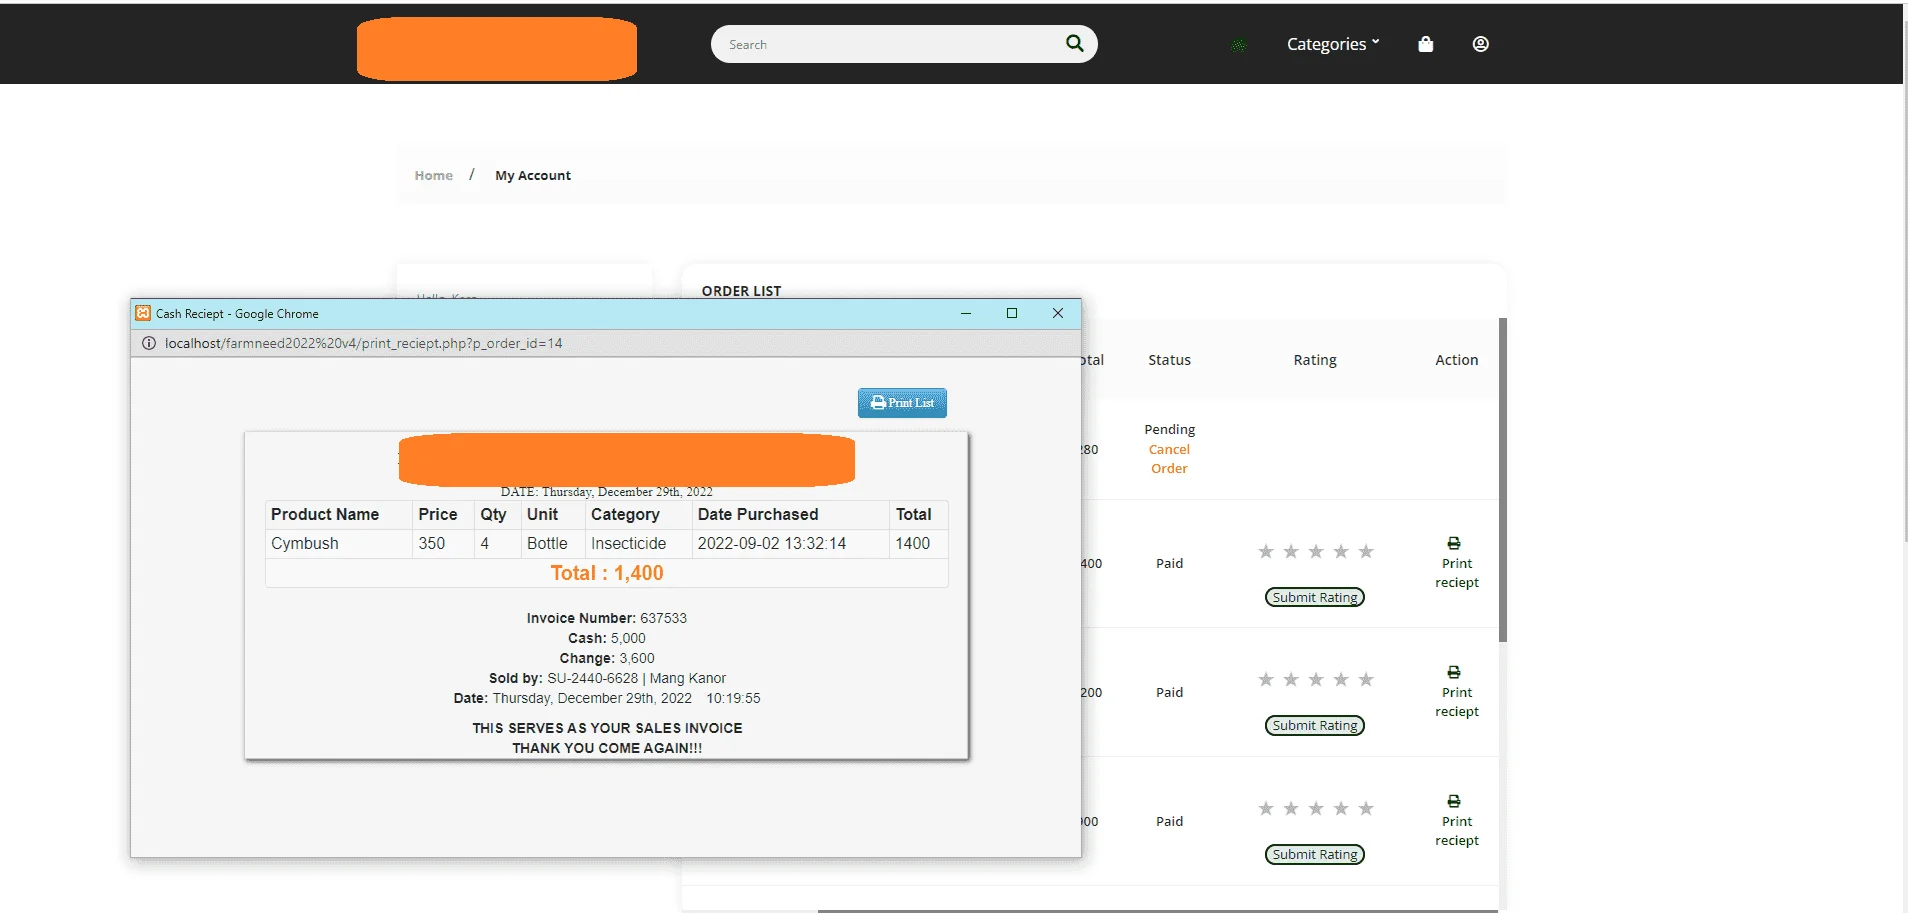
Task: Click the Pending status text
Action: coord(1170,429)
